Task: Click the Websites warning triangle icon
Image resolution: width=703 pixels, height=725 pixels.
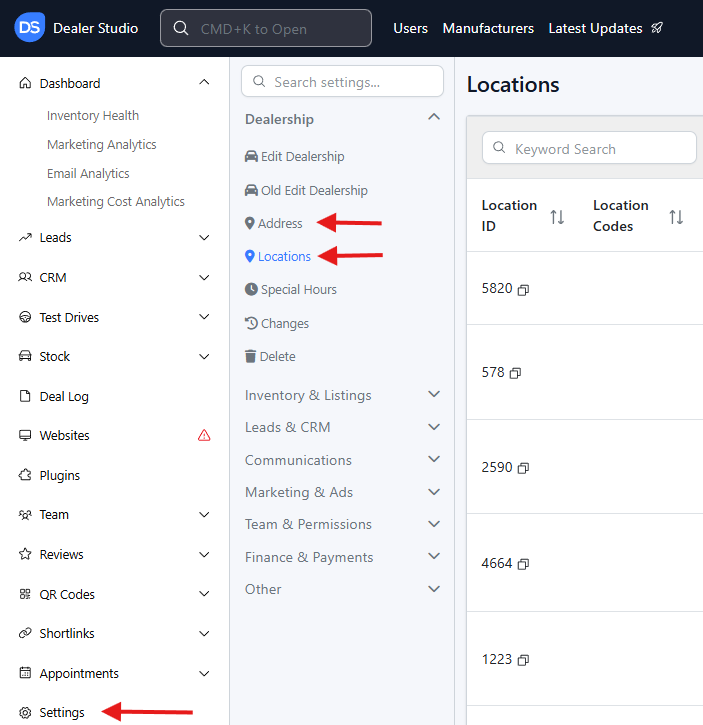Action: tap(204, 435)
